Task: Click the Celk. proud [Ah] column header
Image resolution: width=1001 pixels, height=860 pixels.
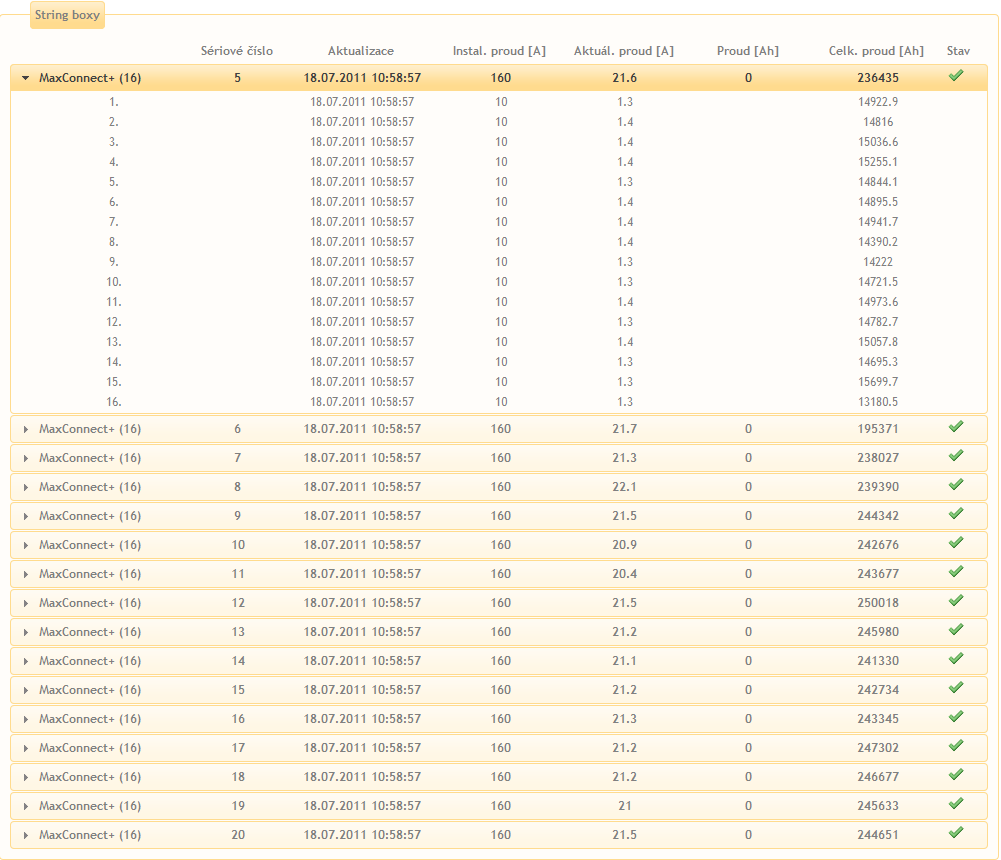Action: [x=877, y=51]
